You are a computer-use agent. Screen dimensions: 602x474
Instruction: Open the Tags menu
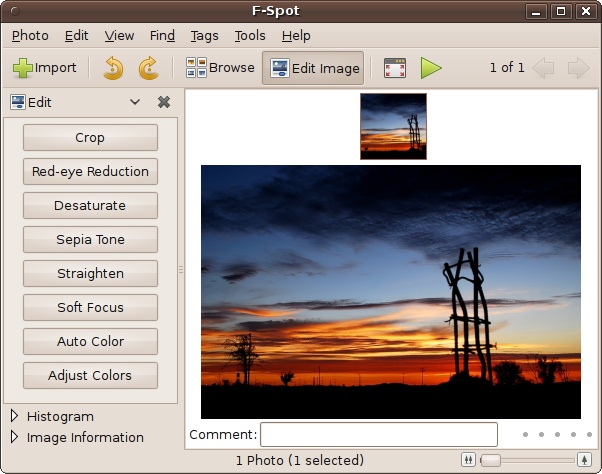[204, 36]
